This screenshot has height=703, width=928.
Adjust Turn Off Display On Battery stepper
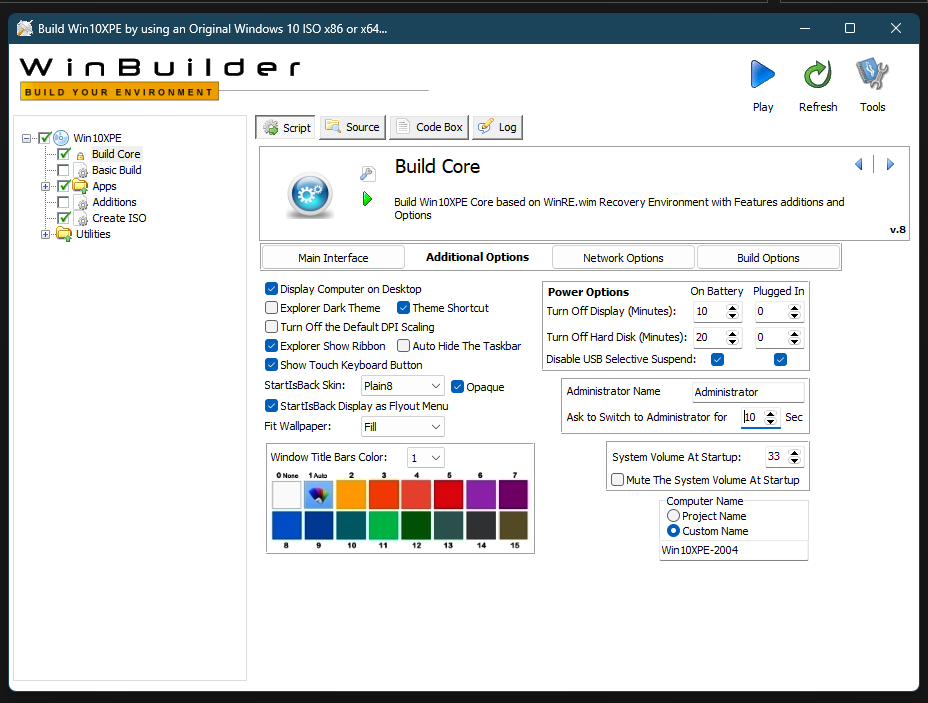pyautogui.click(x=733, y=311)
